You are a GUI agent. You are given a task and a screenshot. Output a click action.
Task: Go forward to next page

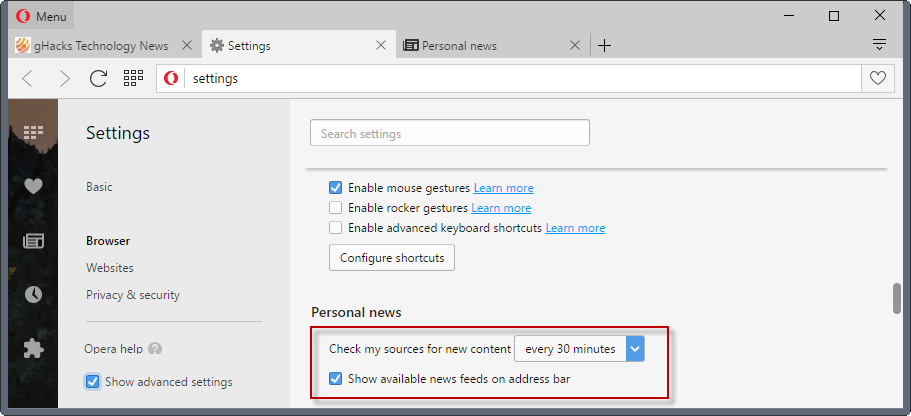64,78
